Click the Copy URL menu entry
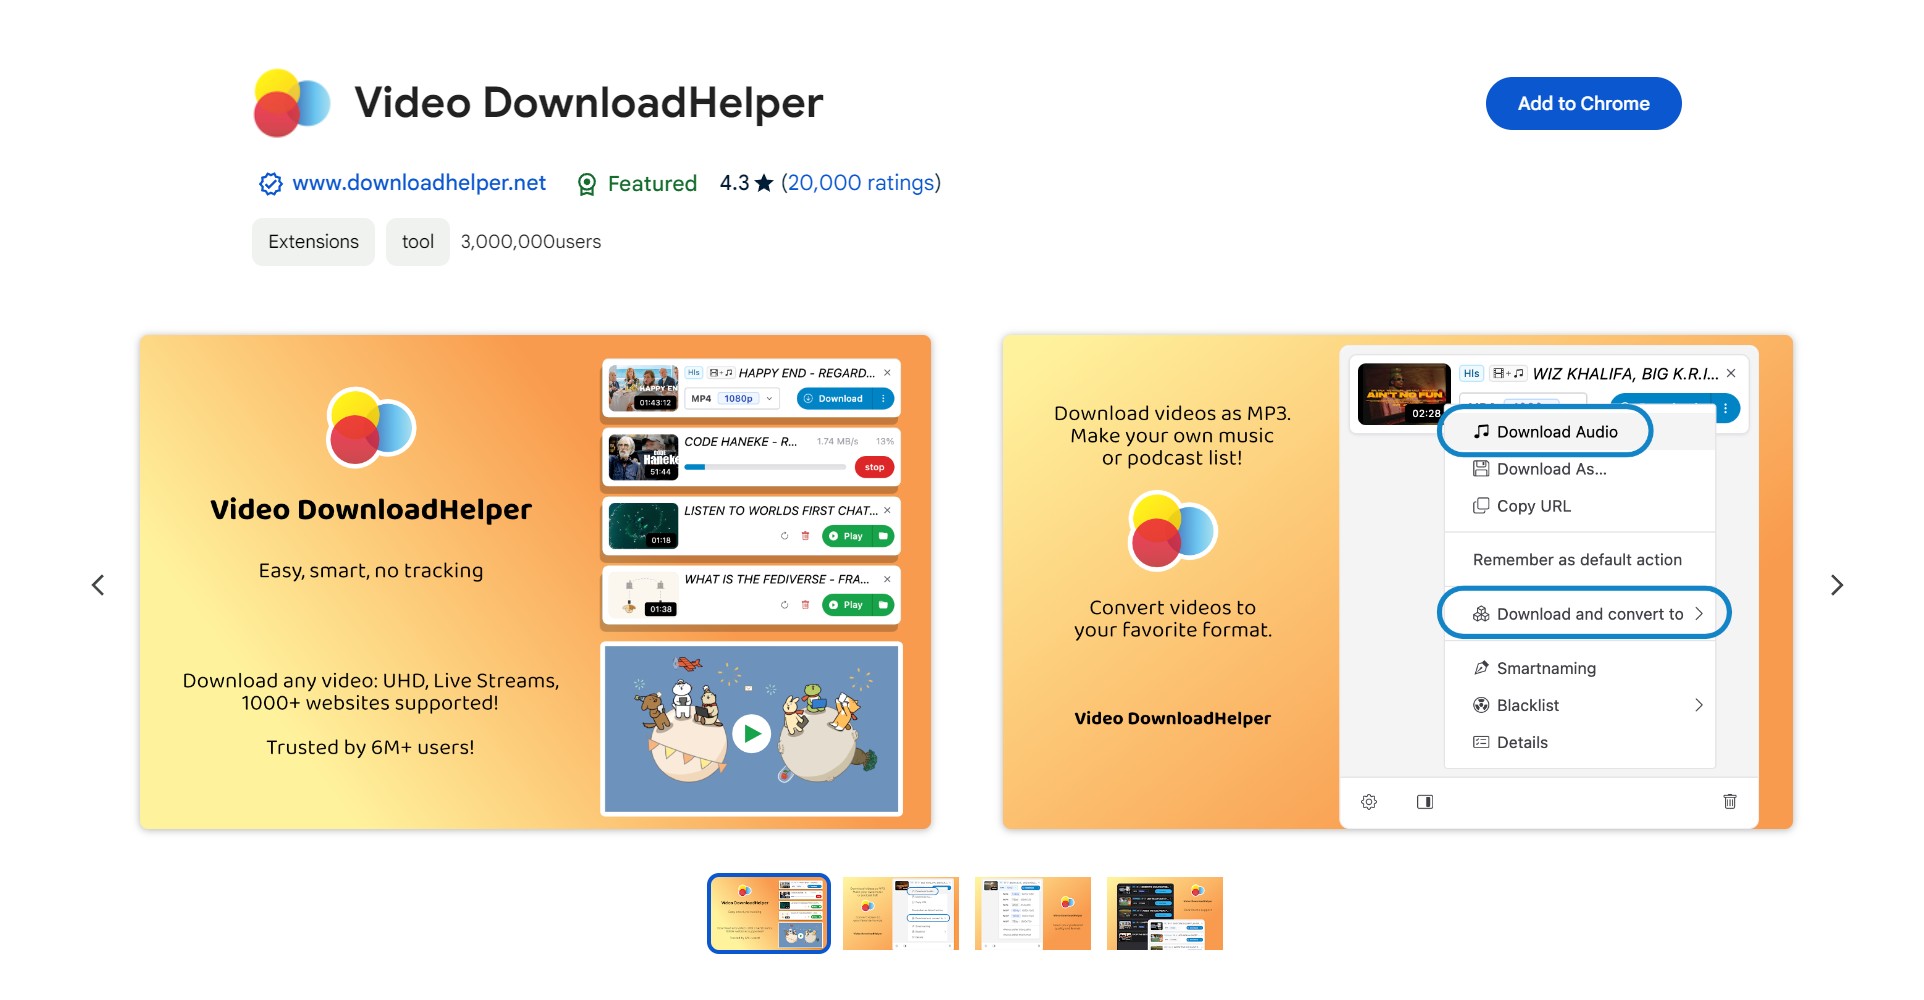 click(x=1580, y=506)
